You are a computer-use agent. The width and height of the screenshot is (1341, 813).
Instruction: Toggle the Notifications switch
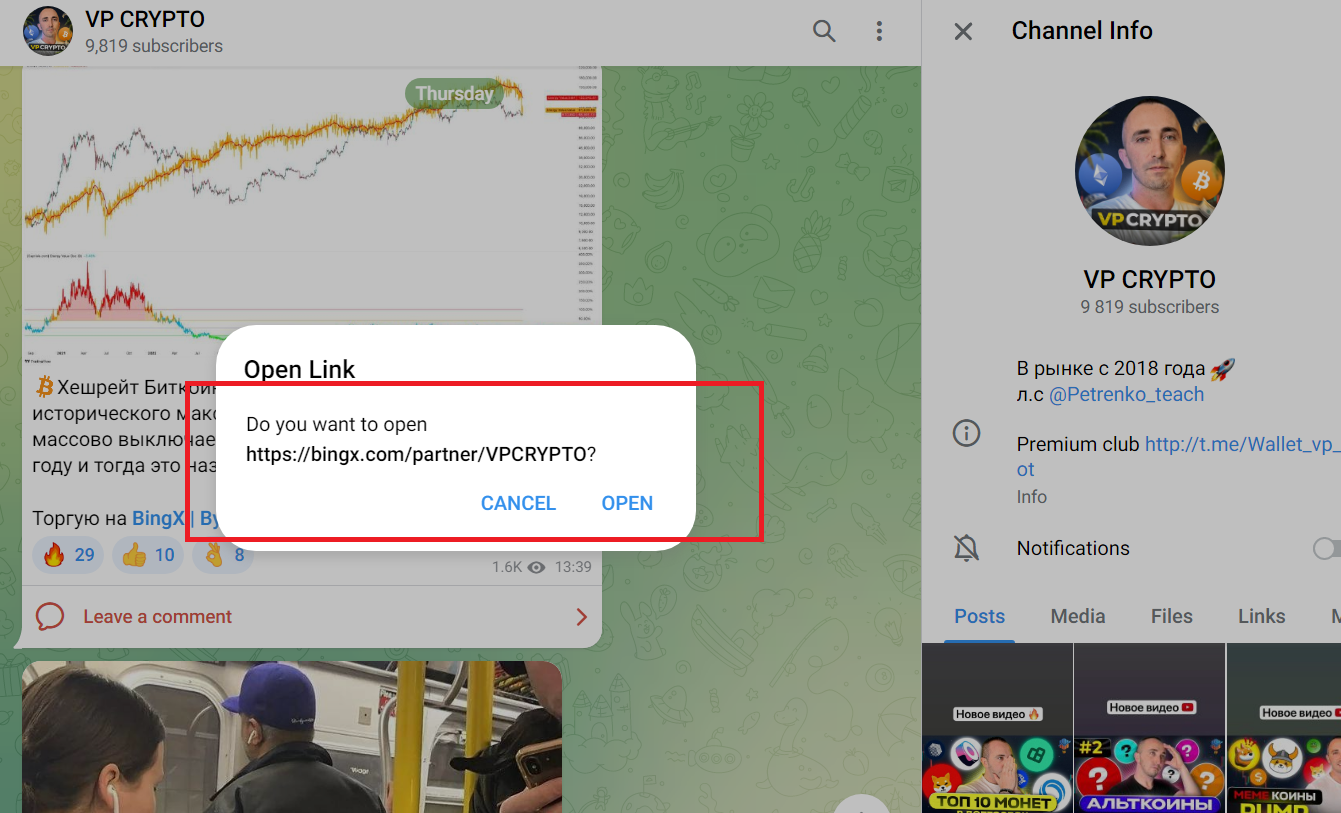[x=1327, y=548]
